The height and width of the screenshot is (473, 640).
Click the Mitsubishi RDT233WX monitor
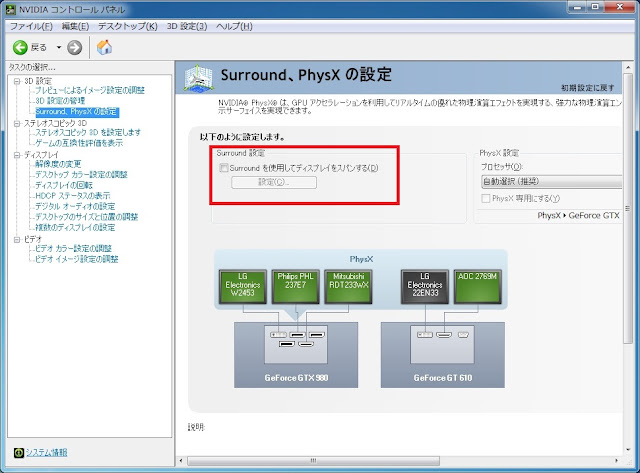click(x=348, y=286)
